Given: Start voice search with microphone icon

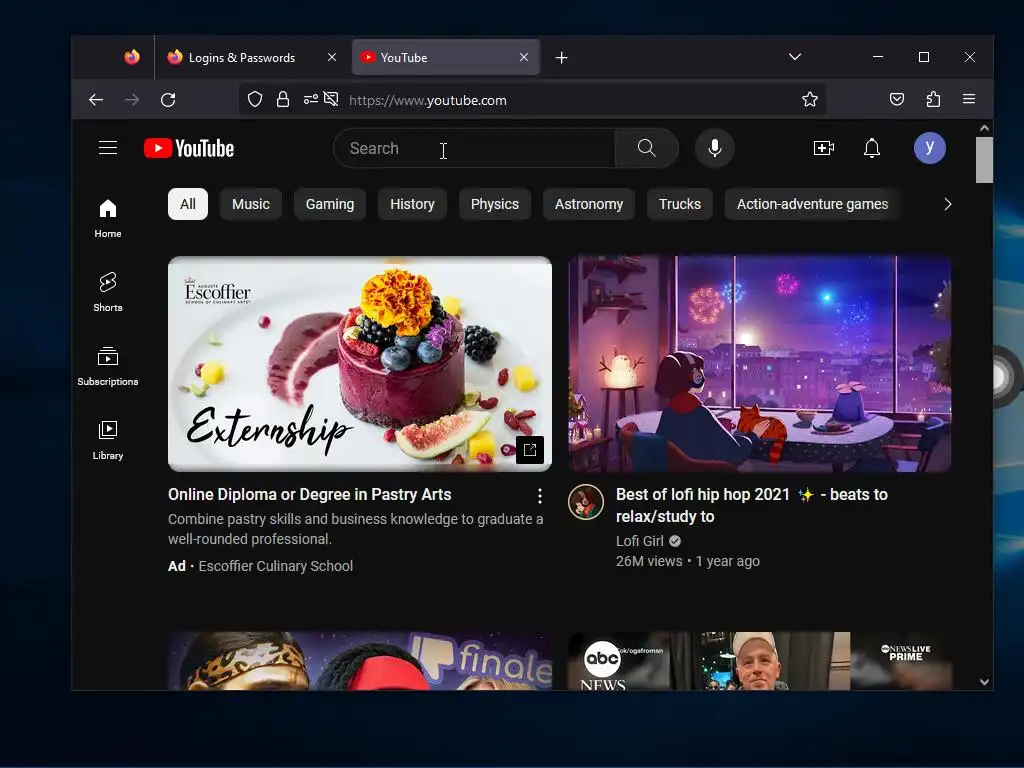Looking at the screenshot, I should [x=715, y=148].
